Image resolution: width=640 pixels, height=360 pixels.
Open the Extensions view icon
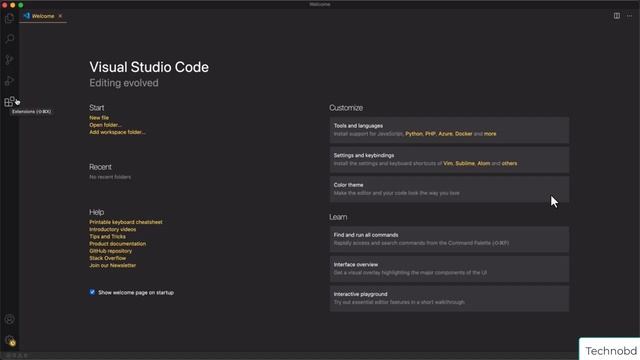point(9,101)
